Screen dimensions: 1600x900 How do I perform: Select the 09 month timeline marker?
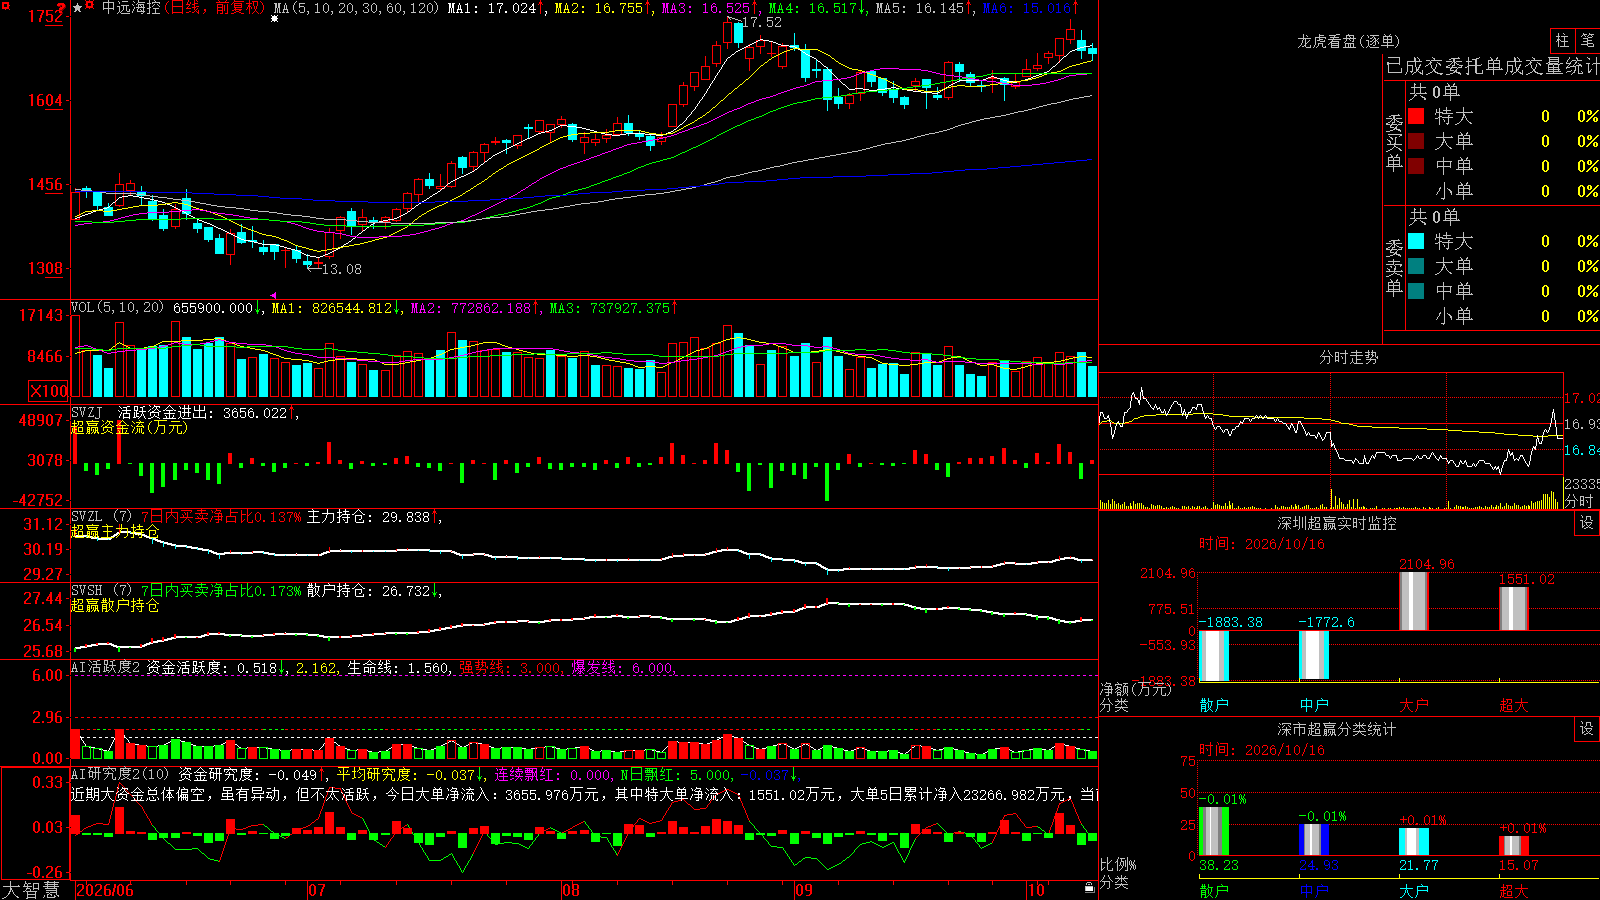click(x=804, y=890)
